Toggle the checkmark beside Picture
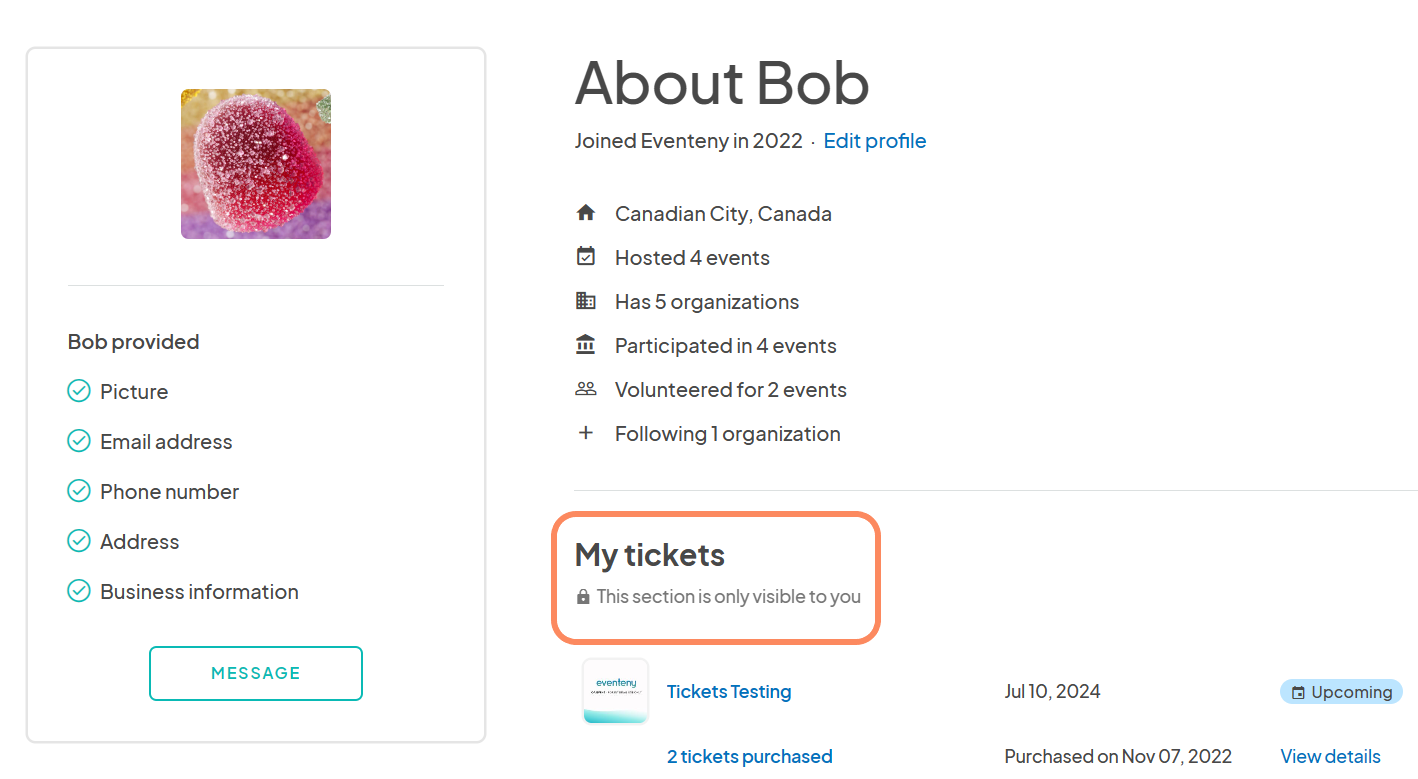 point(79,390)
